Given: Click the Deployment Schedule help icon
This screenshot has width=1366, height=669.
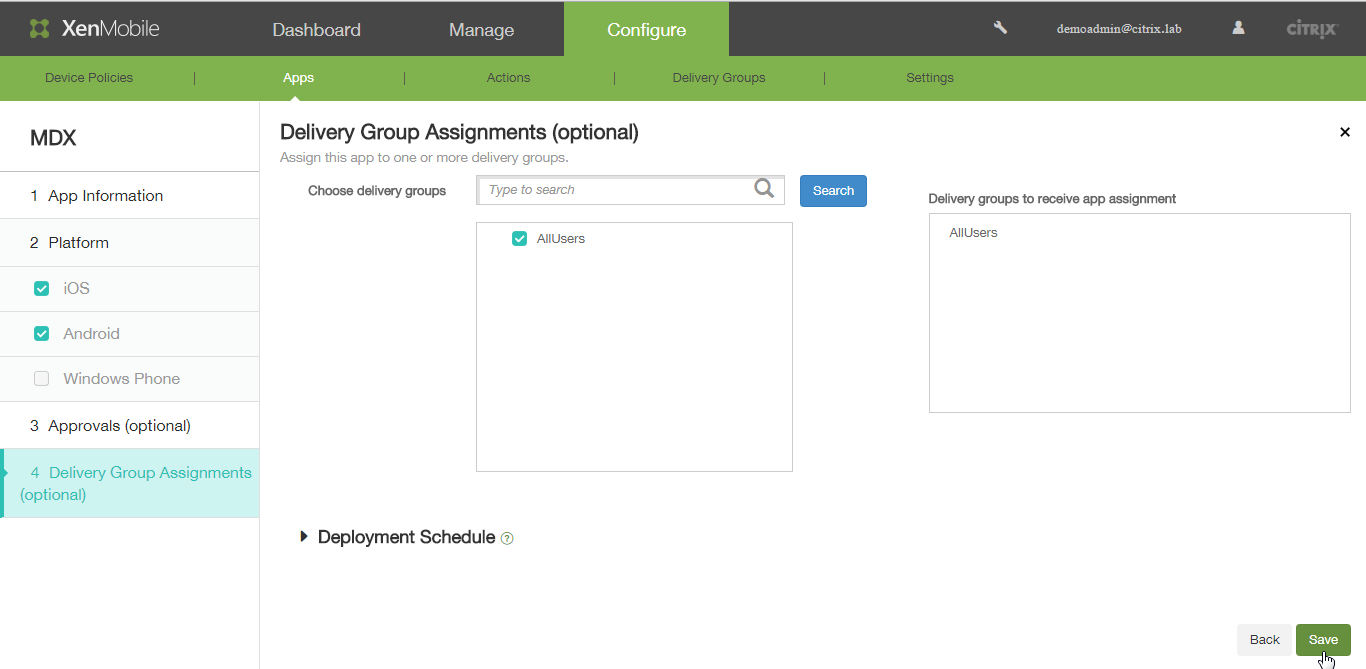Looking at the screenshot, I should point(507,538).
